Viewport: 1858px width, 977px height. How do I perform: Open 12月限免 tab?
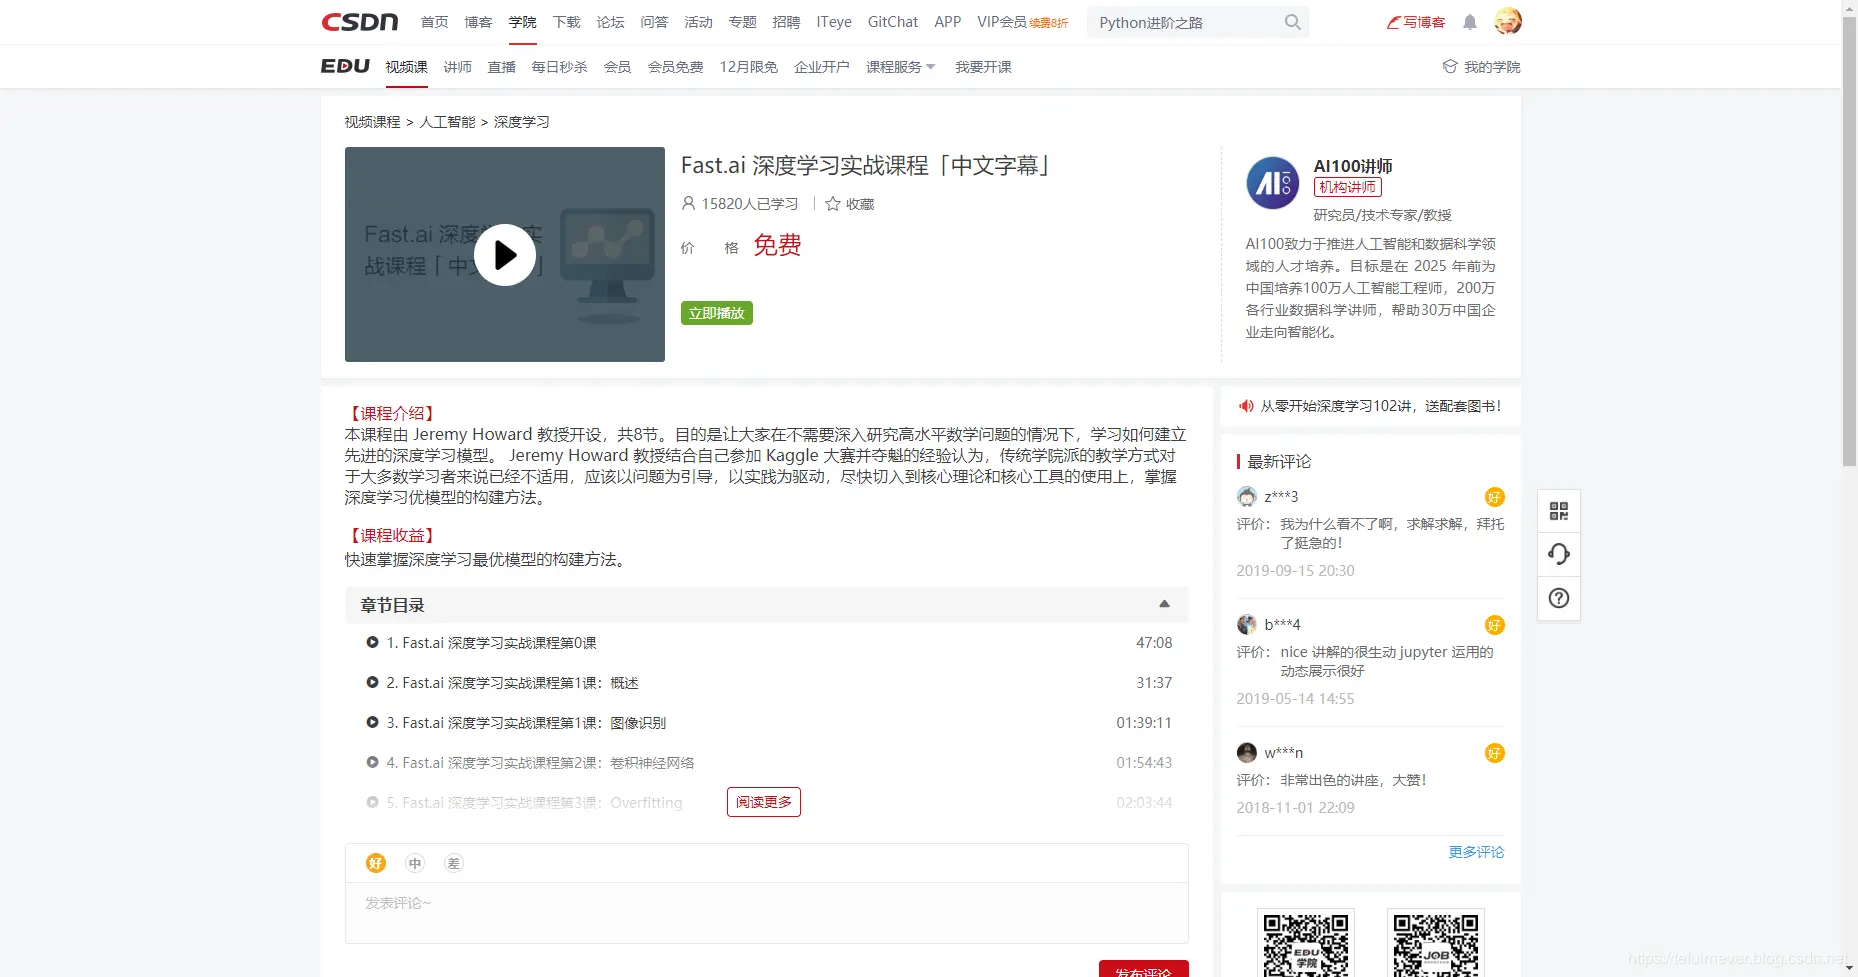click(x=749, y=67)
